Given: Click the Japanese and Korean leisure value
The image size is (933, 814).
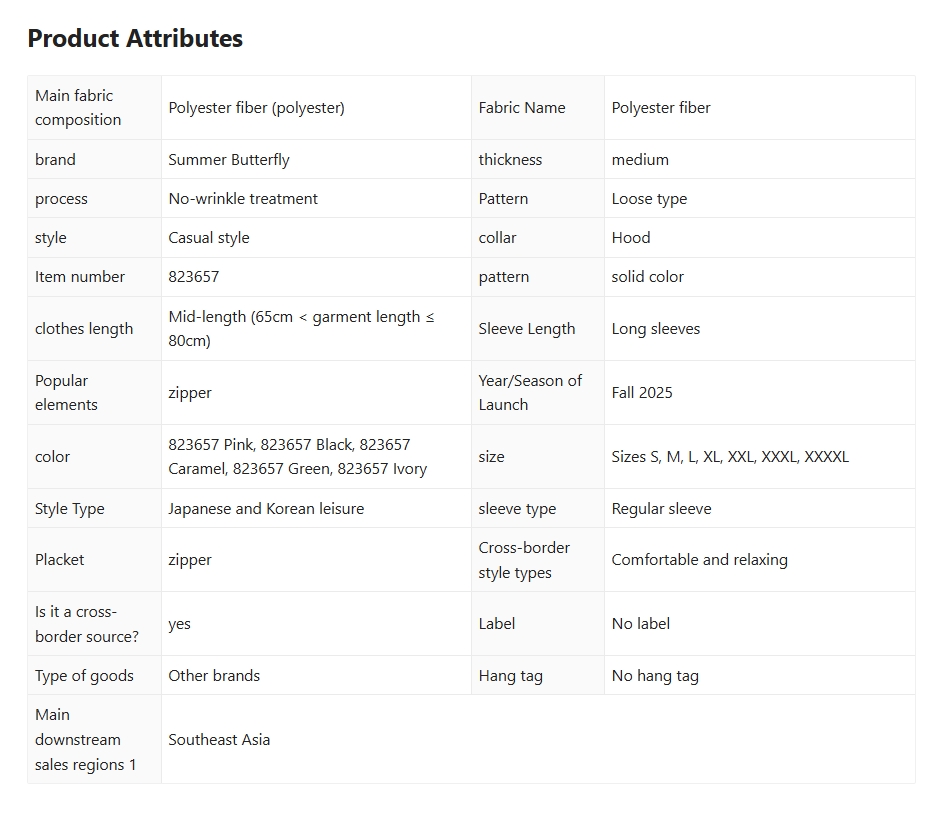Looking at the screenshot, I should point(266,509).
